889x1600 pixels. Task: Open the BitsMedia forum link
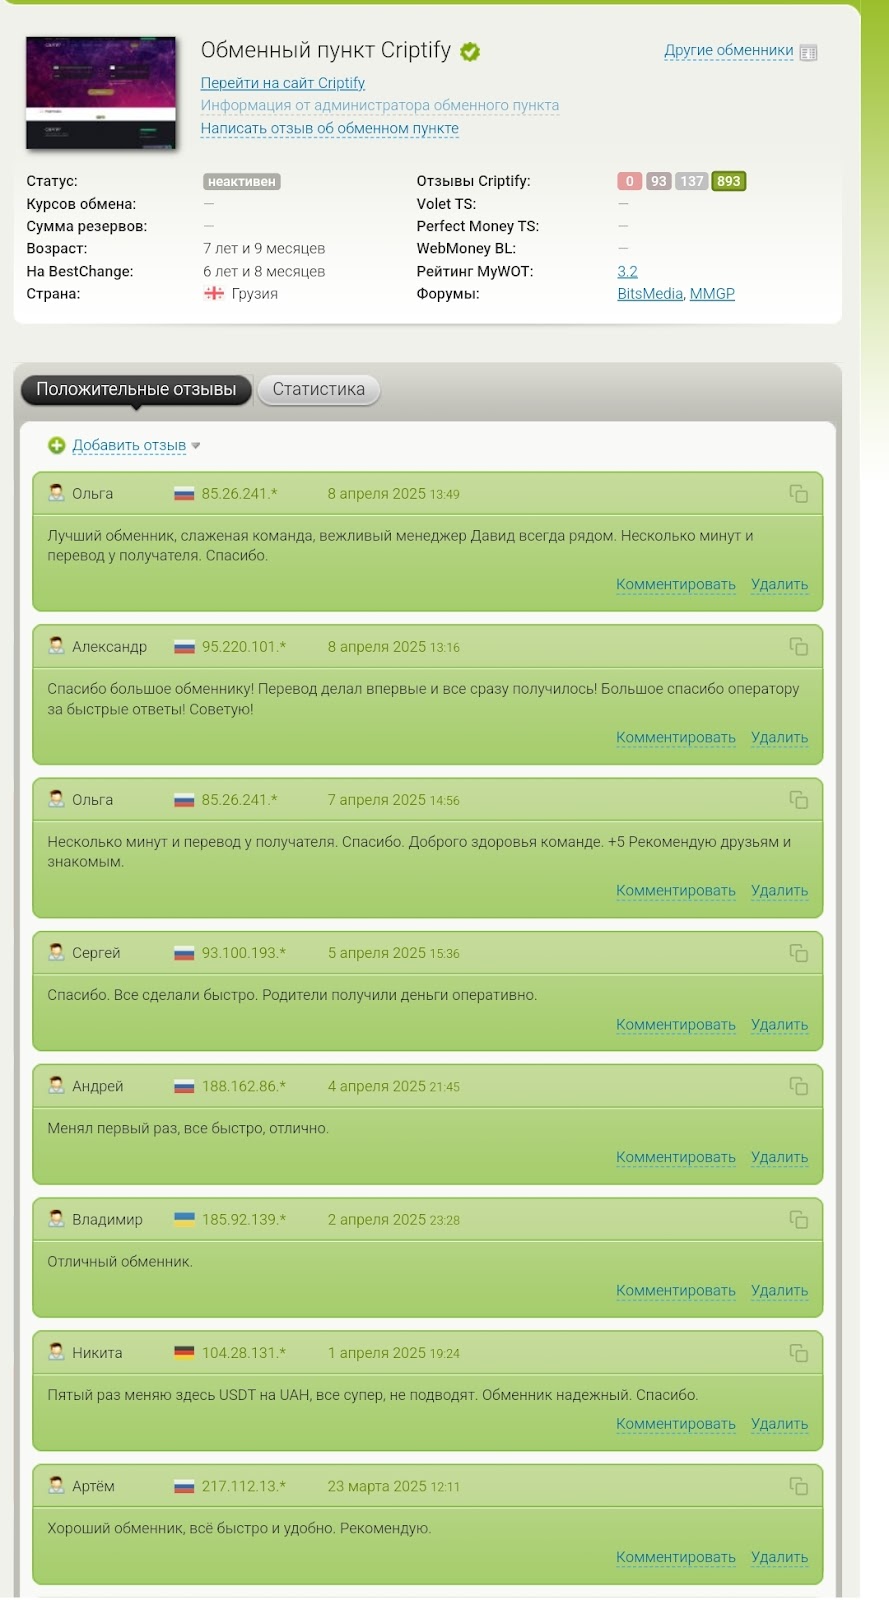tap(650, 293)
